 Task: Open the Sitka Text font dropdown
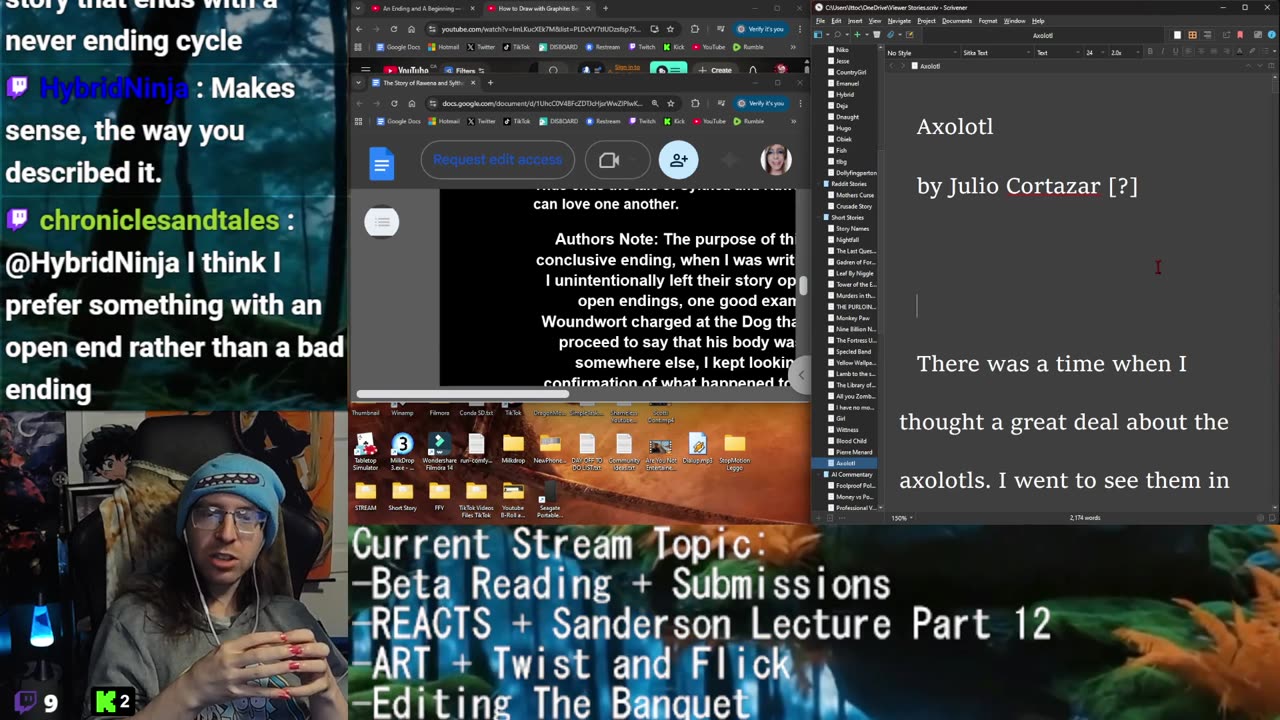point(996,53)
